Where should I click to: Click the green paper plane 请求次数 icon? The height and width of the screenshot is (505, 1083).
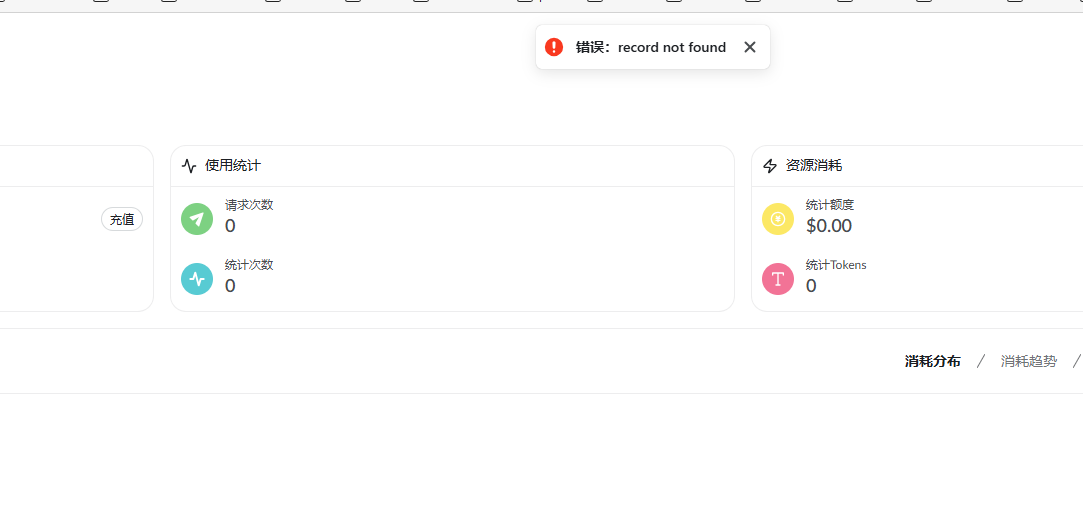pos(197,219)
